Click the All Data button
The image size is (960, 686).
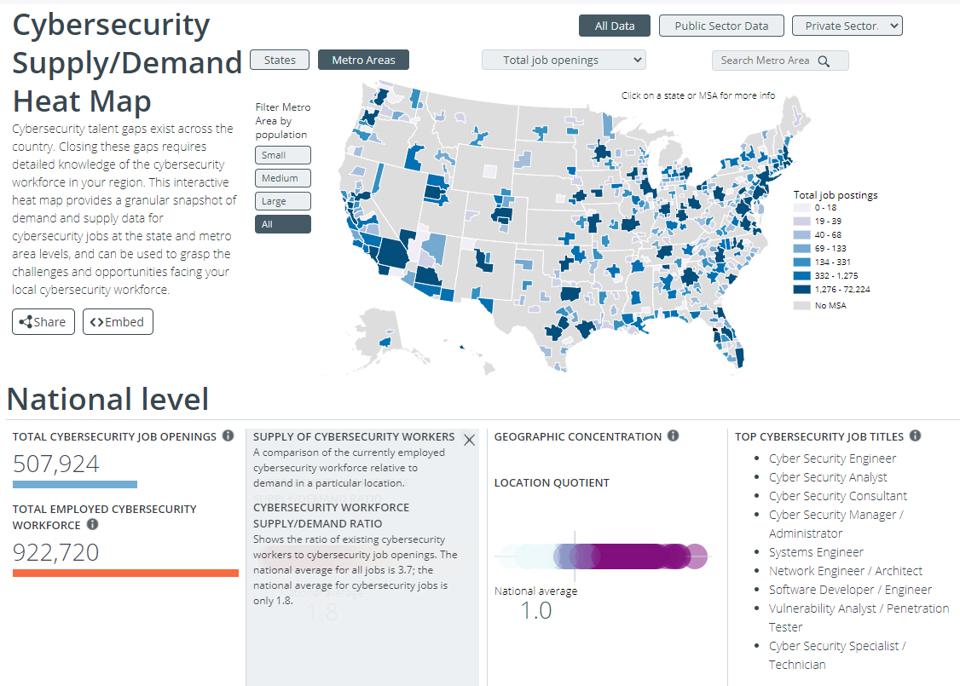point(614,26)
